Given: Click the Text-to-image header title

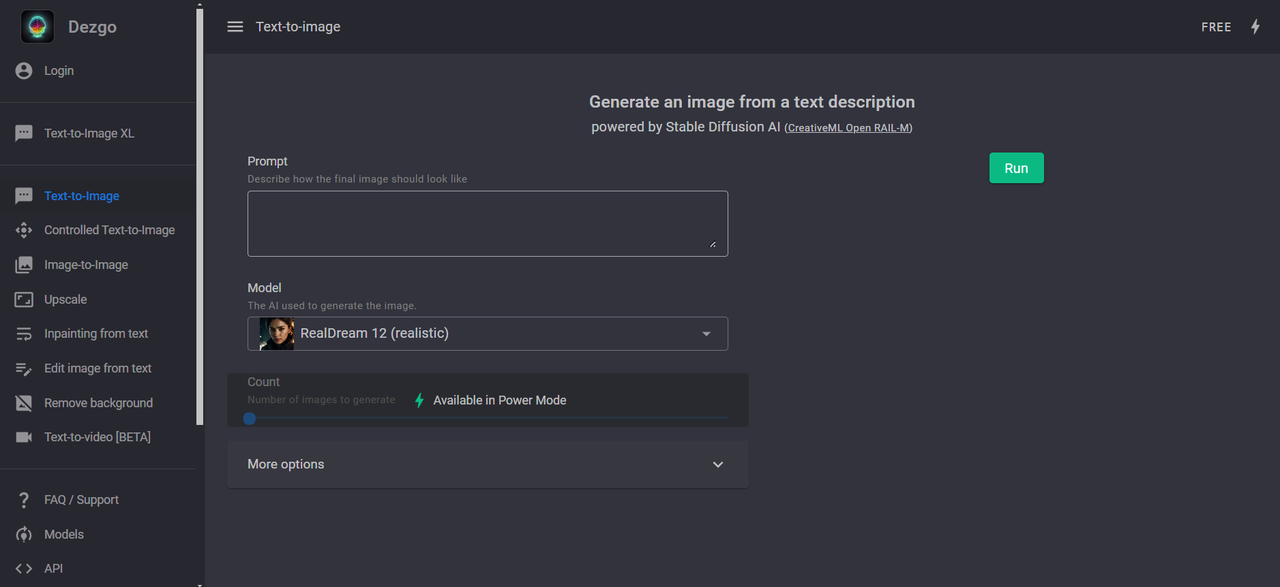Looking at the screenshot, I should pyautogui.click(x=298, y=27).
